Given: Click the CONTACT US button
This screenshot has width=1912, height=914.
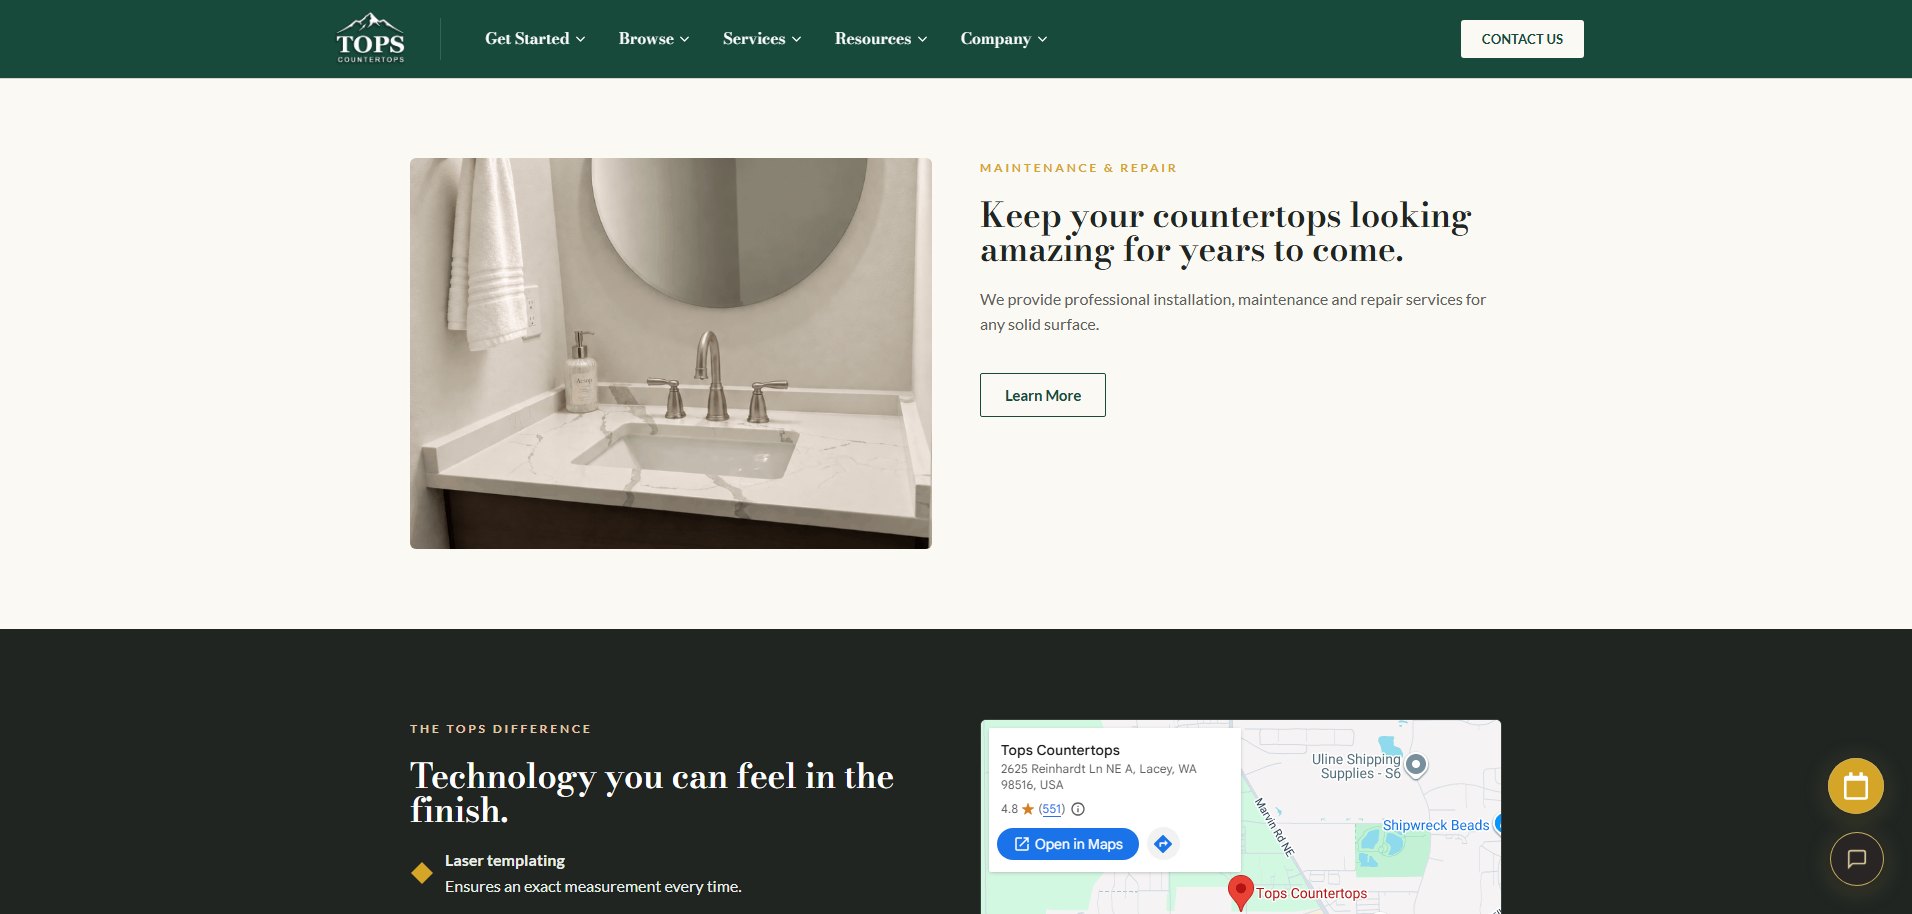Looking at the screenshot, I should (1522, 39).
